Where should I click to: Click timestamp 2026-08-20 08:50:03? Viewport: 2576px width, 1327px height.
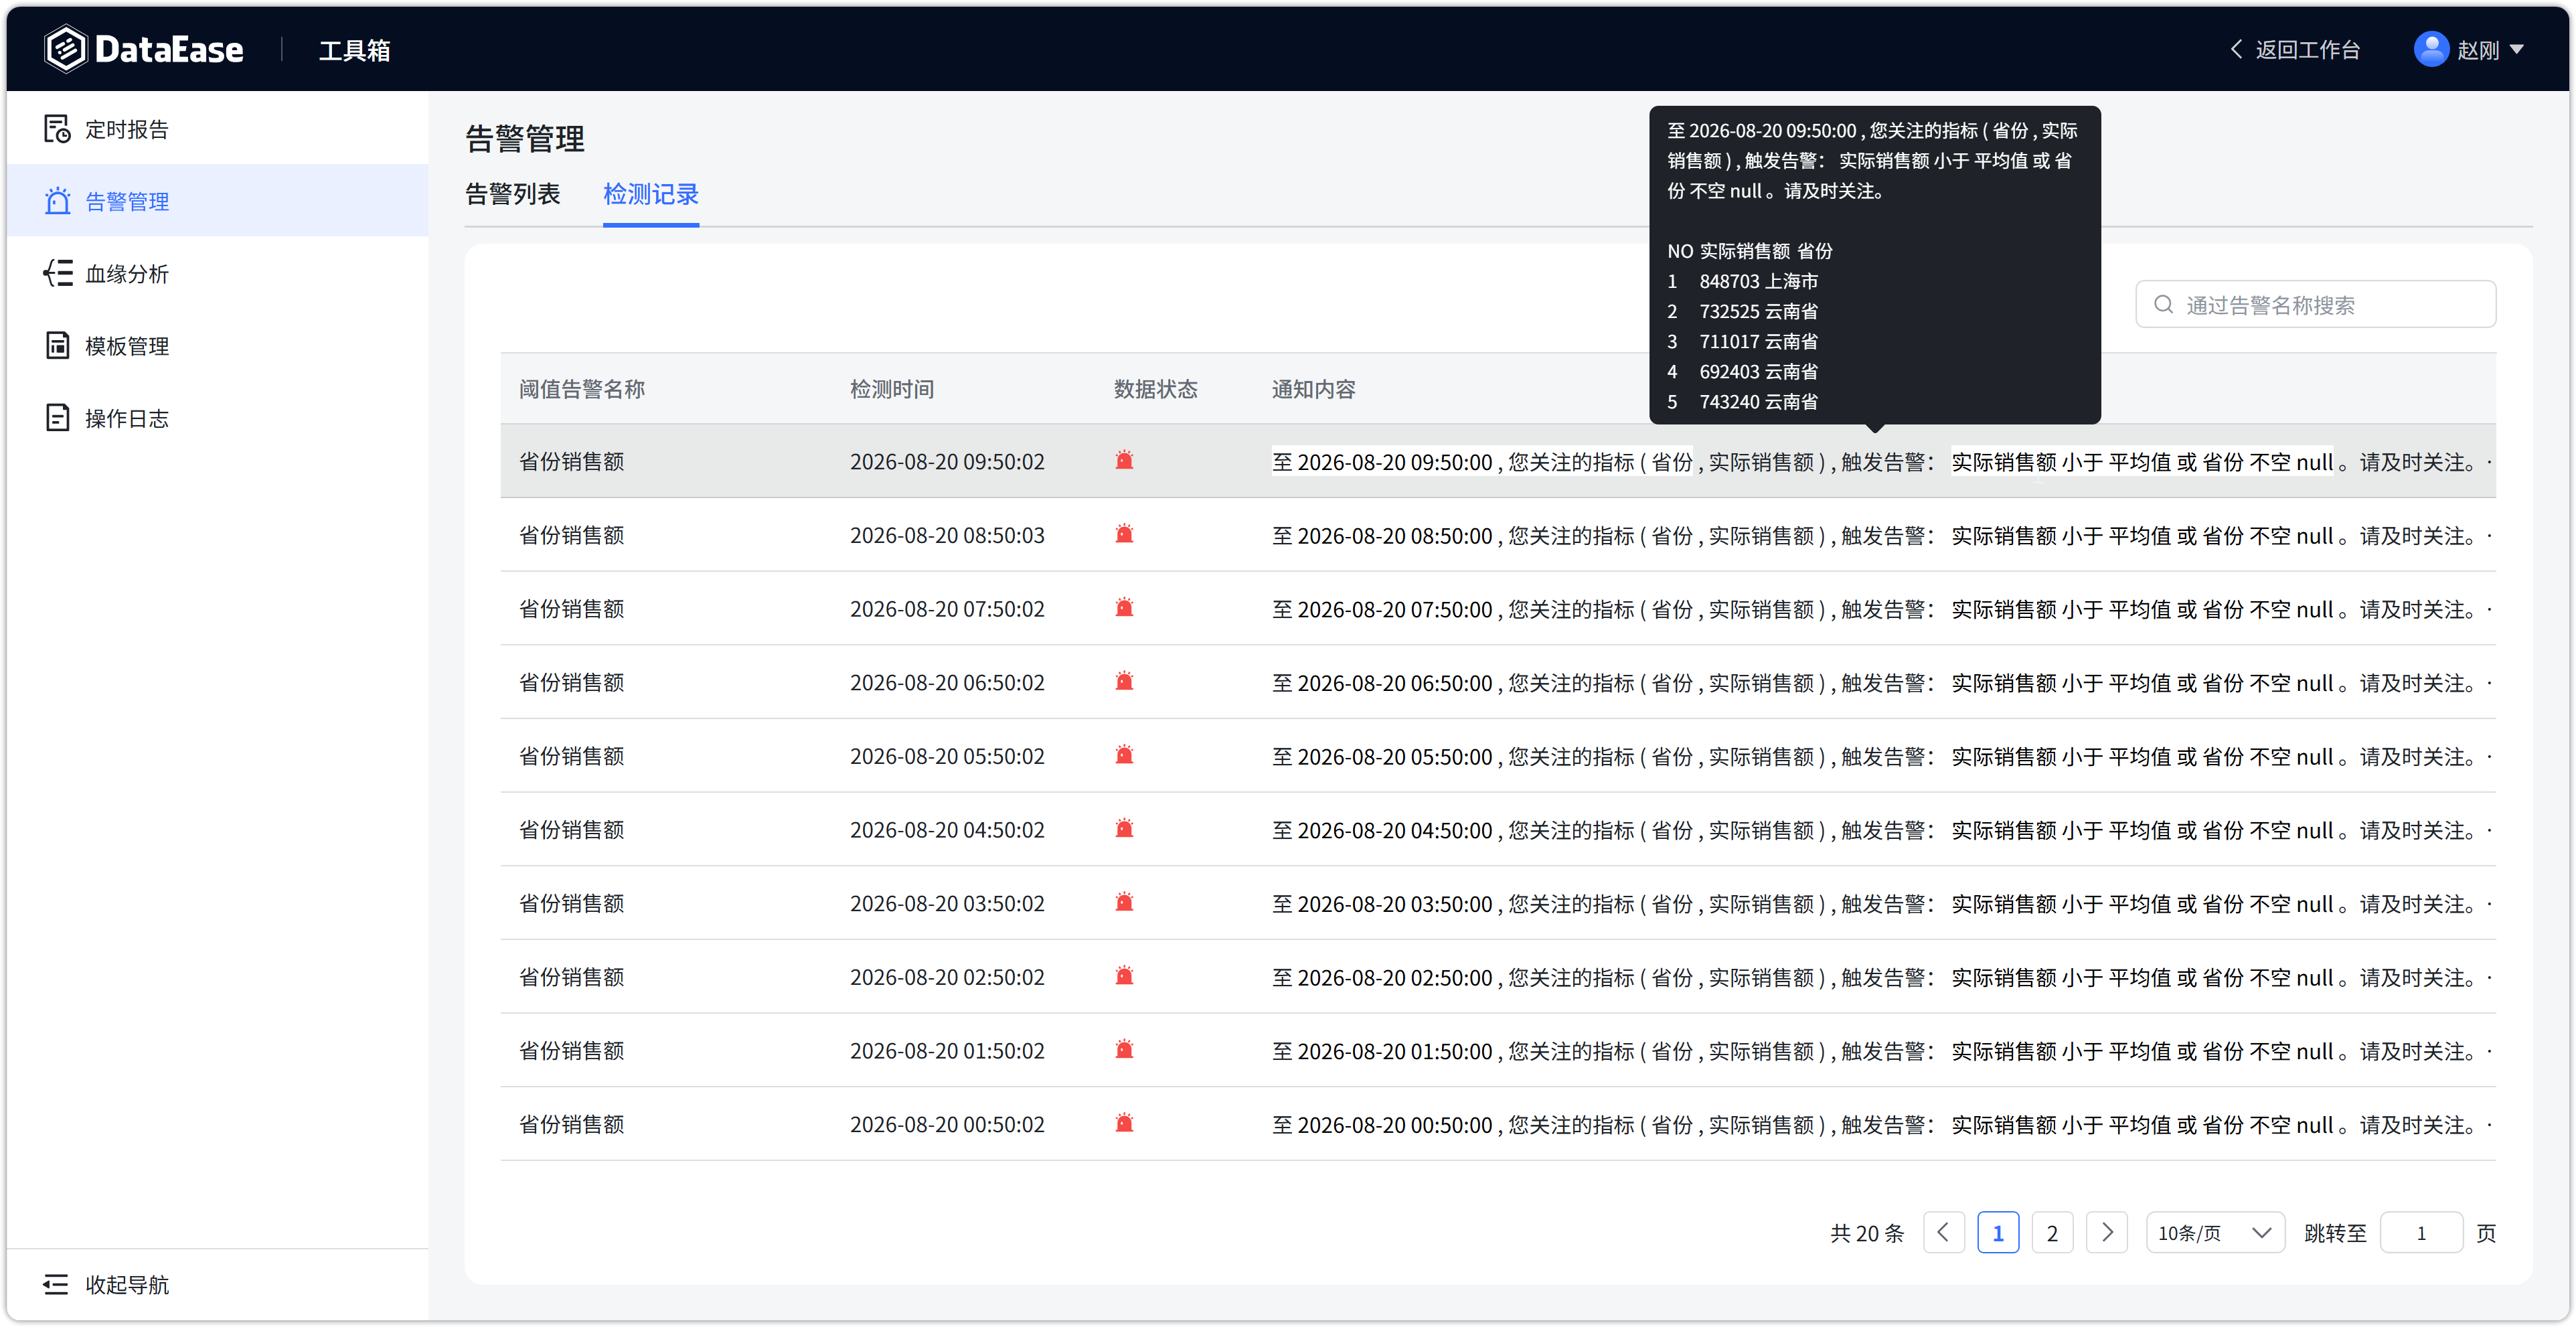point(947,535)
